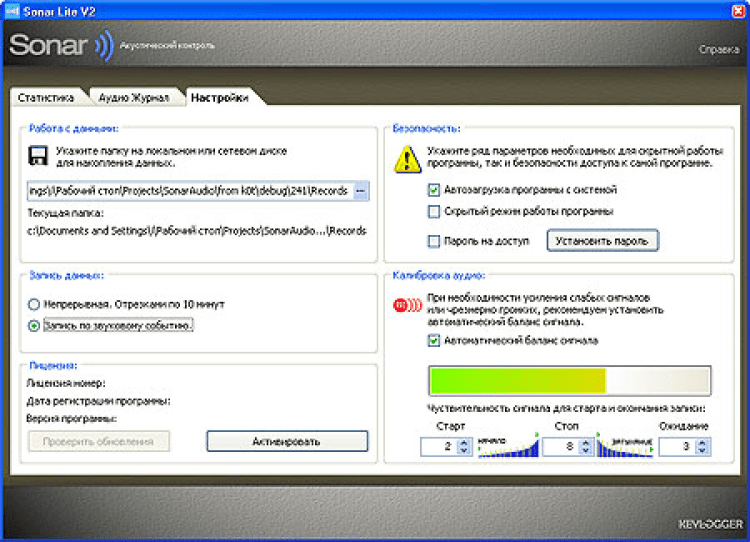Click the floppy disk data icon
Viewport: 750px width, 542px height.
[38, 156]
